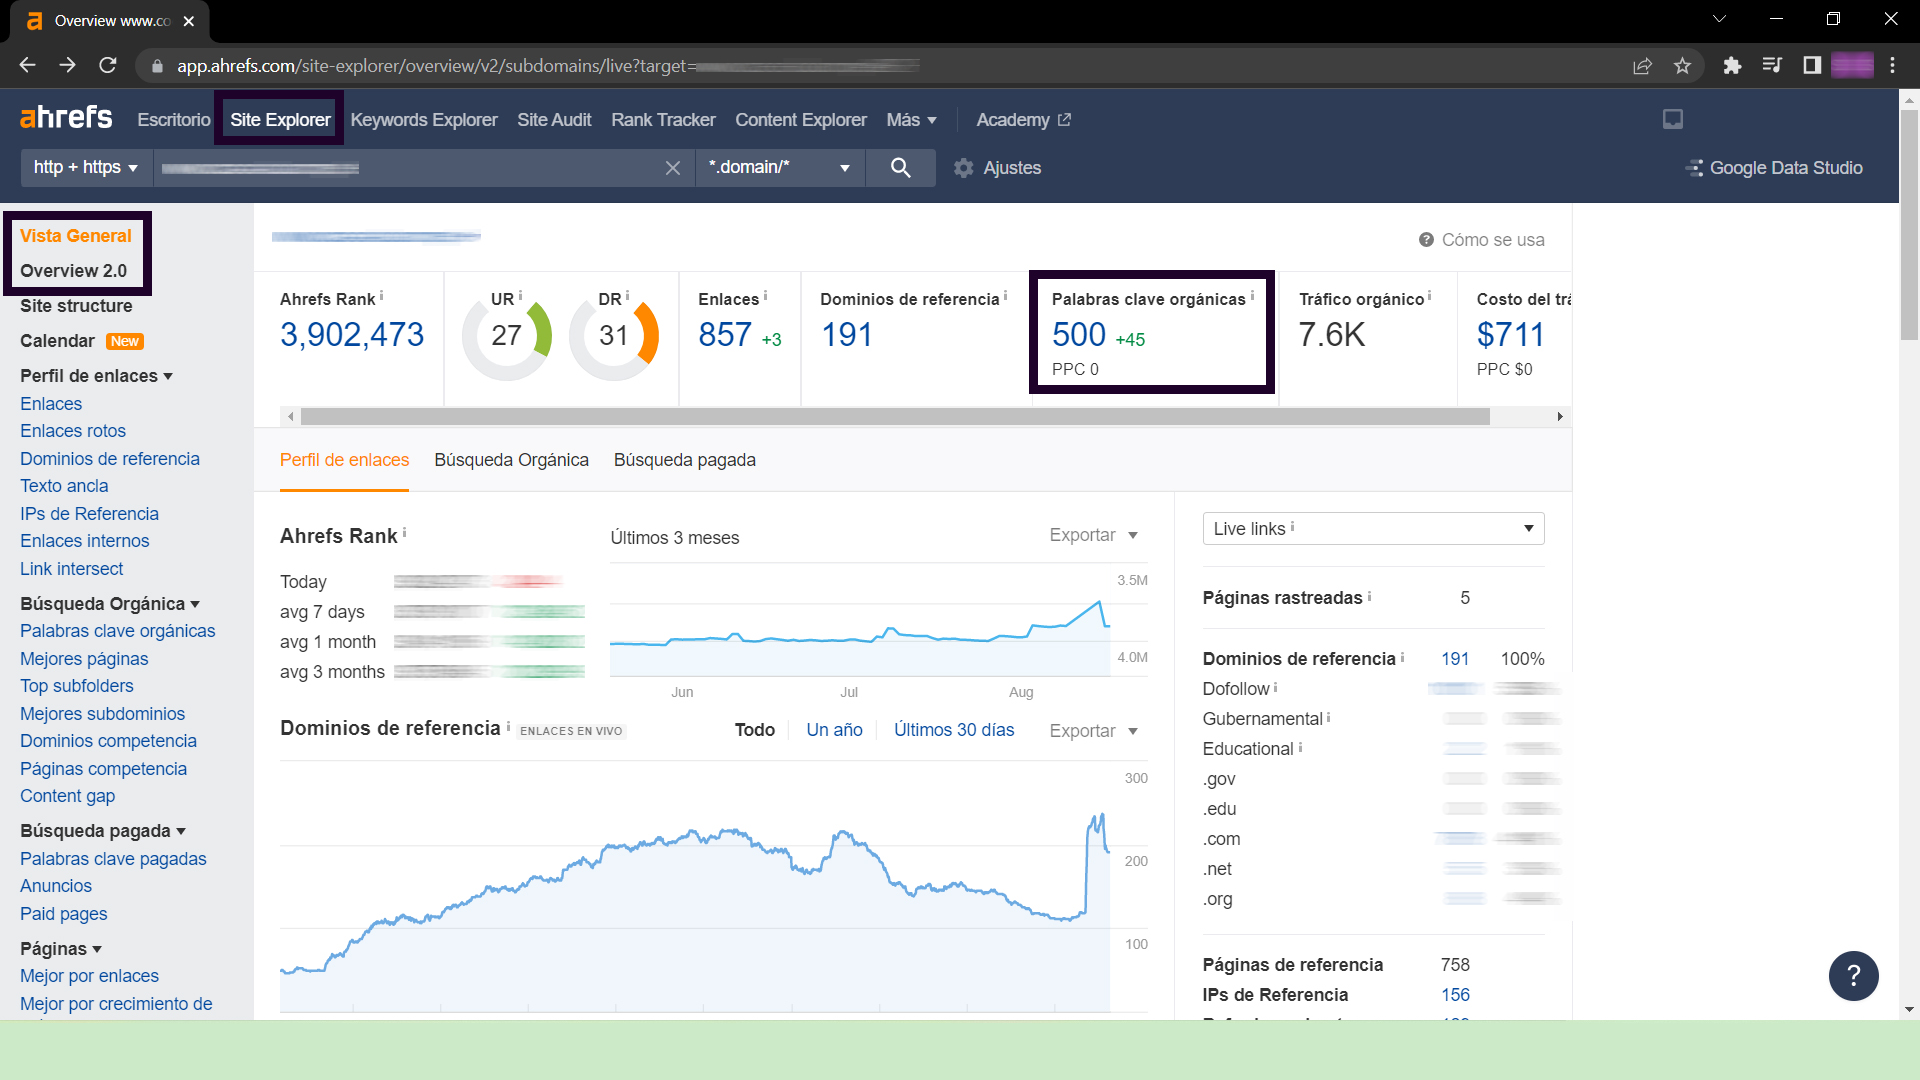Click the 500 organic keywords value

coord(1079,335)
